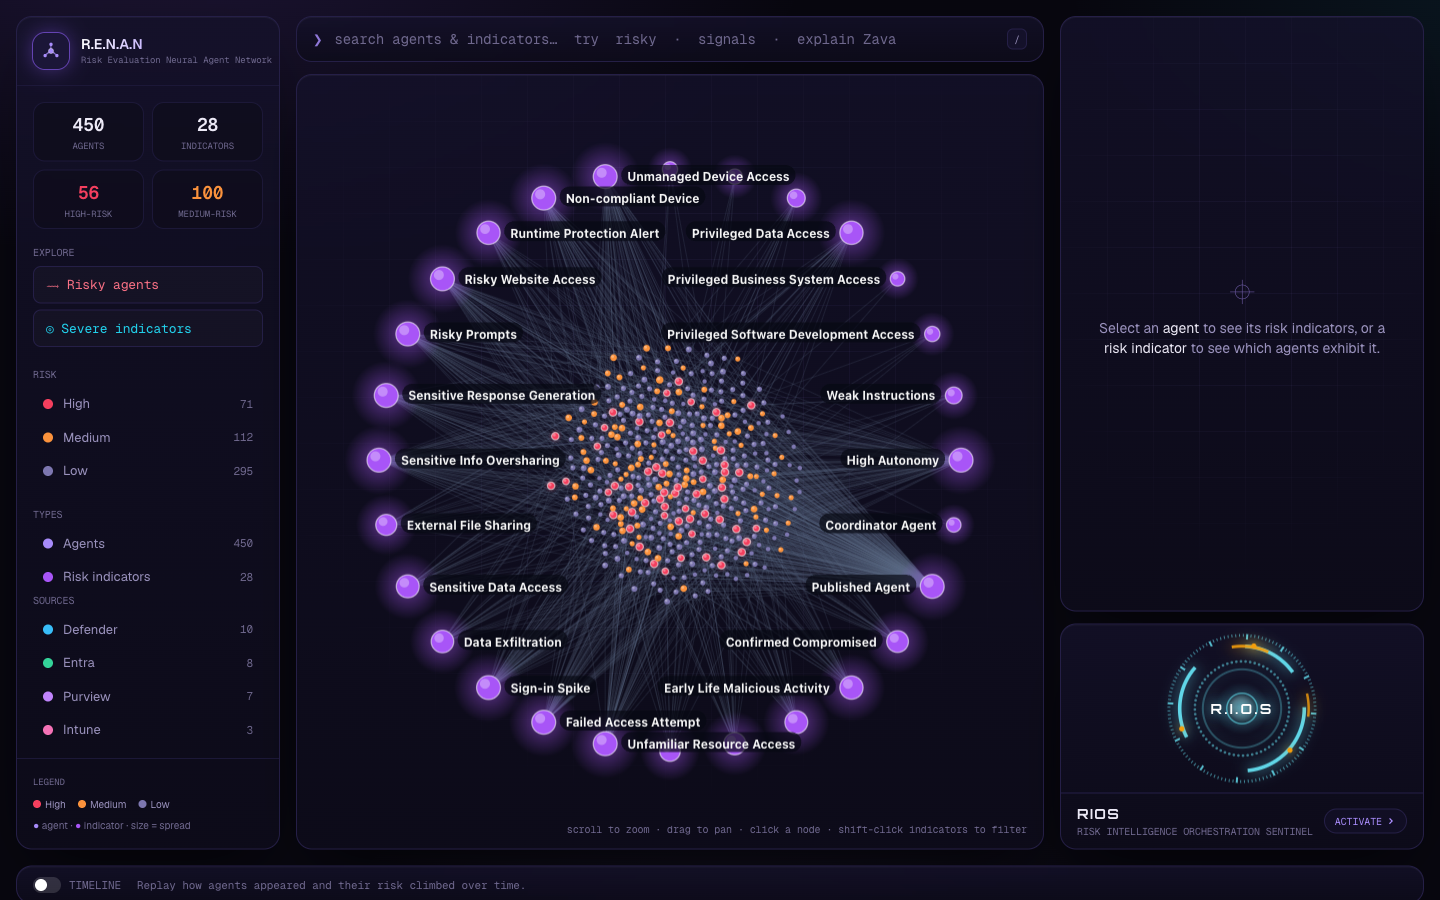Screen dimensions: 1440x900
Task: Select the Published Agent indicator node
Action: pos(932,587)
